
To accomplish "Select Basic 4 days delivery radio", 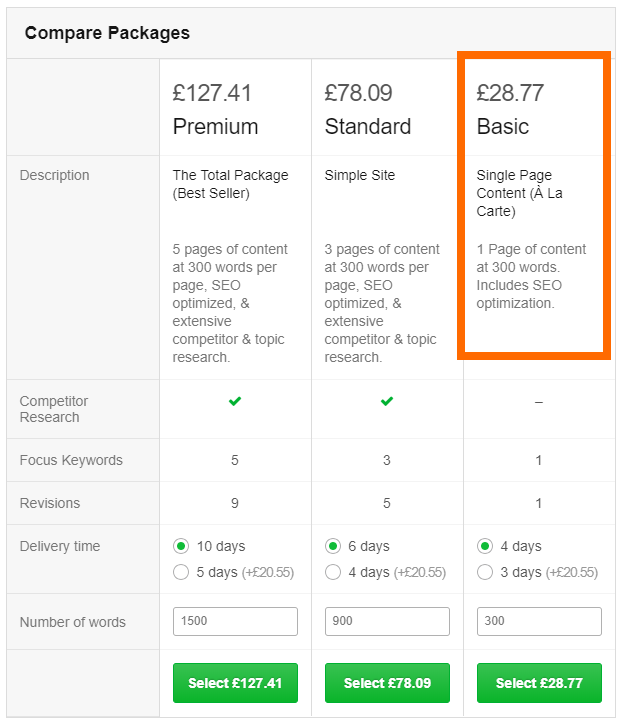I will [x=485, y=546].
